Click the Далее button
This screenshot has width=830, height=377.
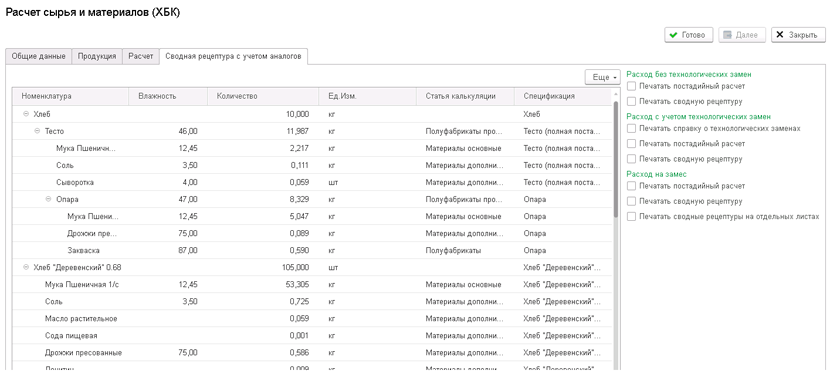pyautogui.click(x=742, y=35)
